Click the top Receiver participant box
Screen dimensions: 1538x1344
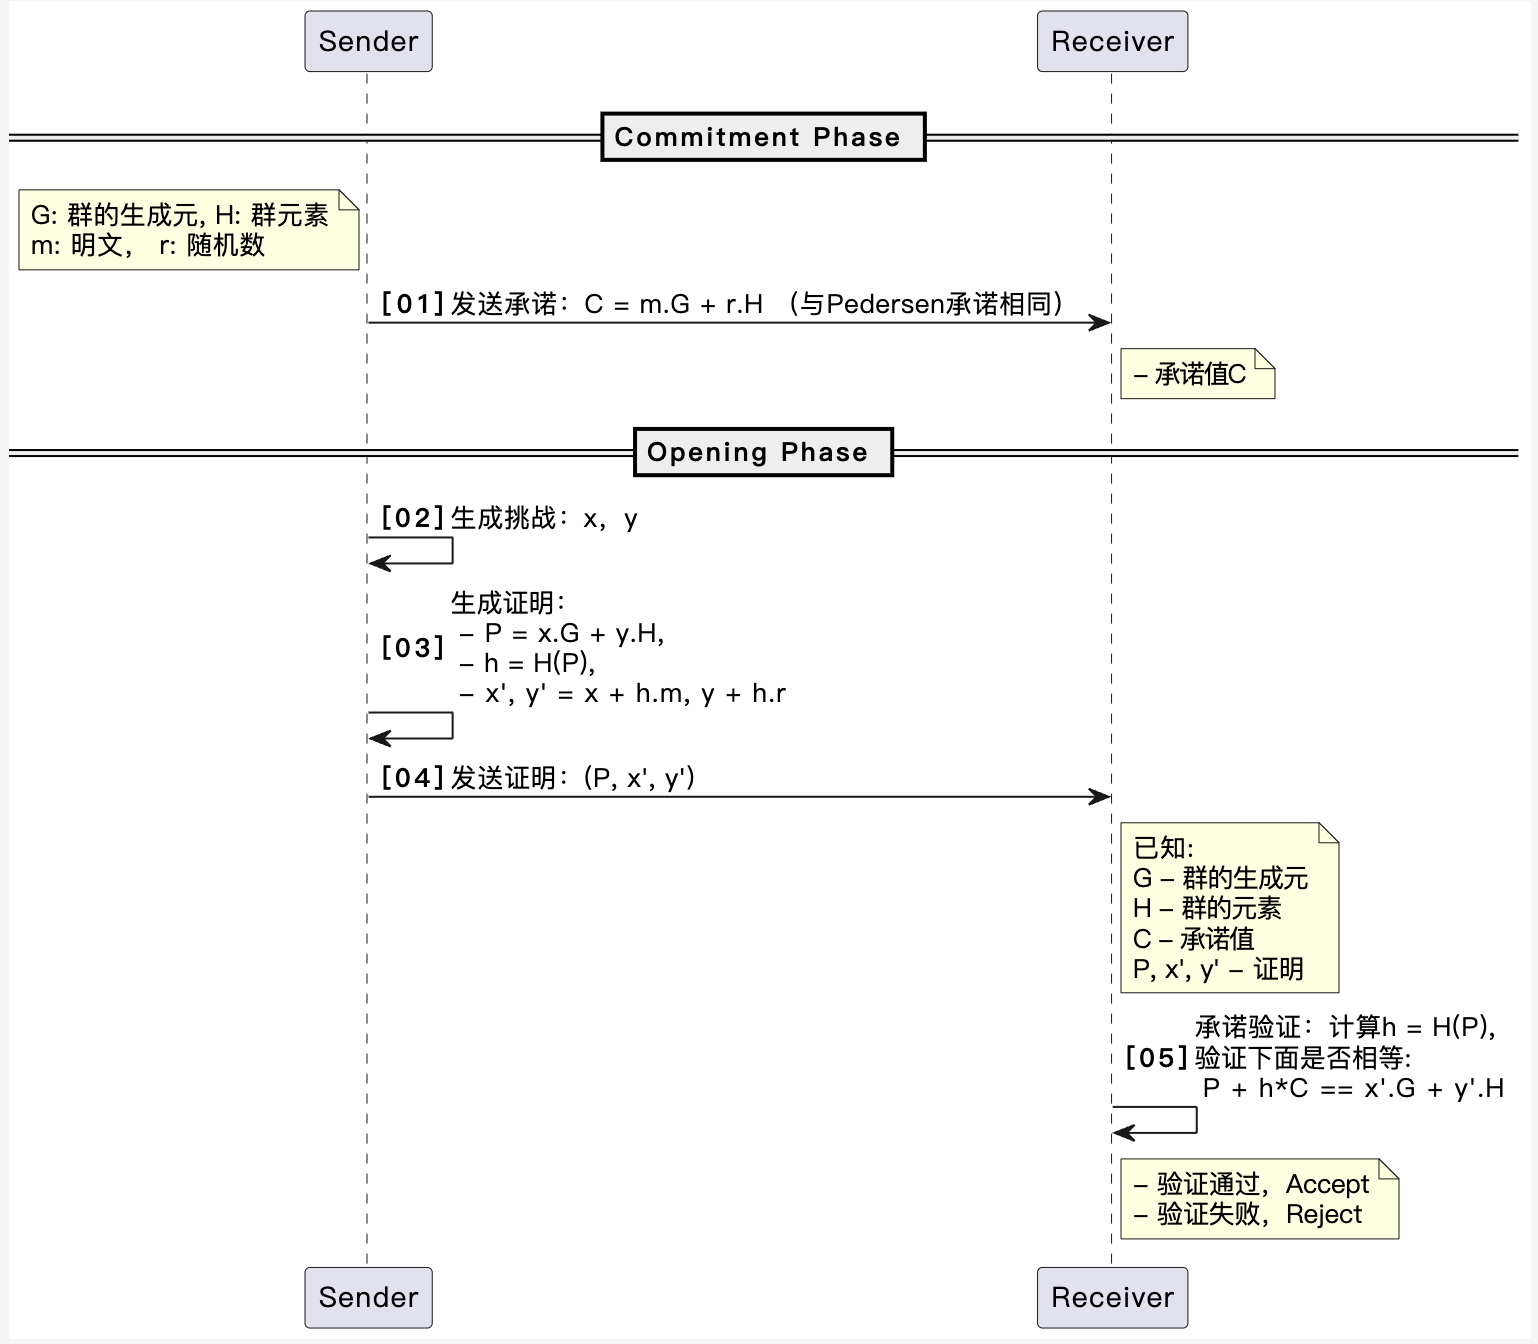point(1112,41)
